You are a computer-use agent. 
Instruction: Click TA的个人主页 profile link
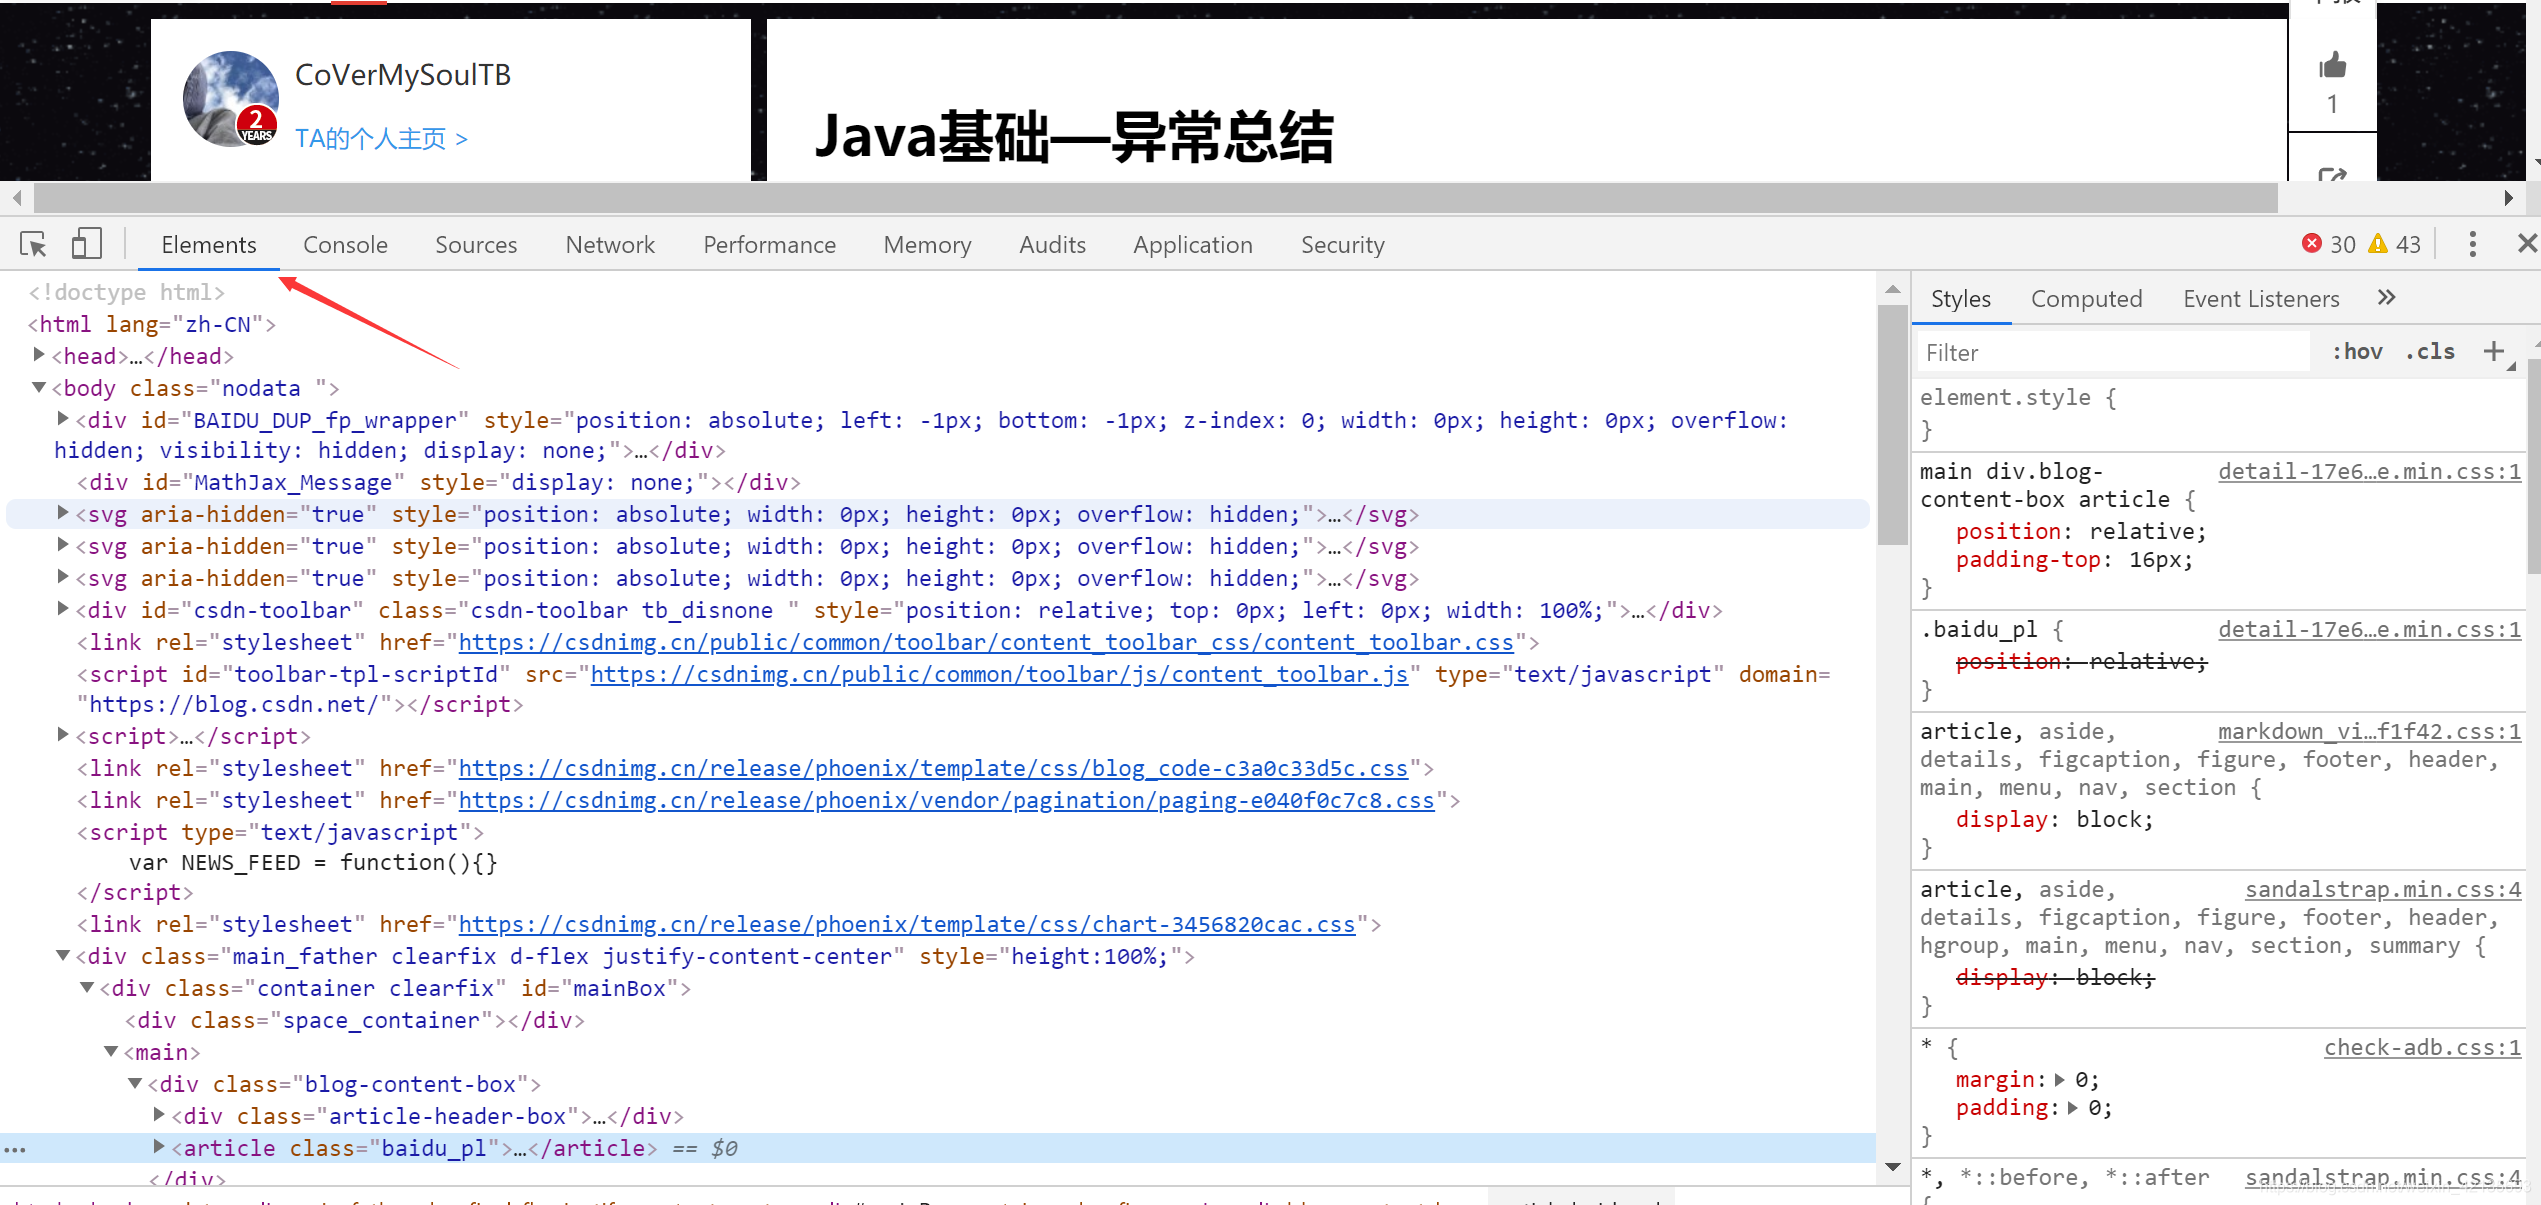tap(381, 138)
